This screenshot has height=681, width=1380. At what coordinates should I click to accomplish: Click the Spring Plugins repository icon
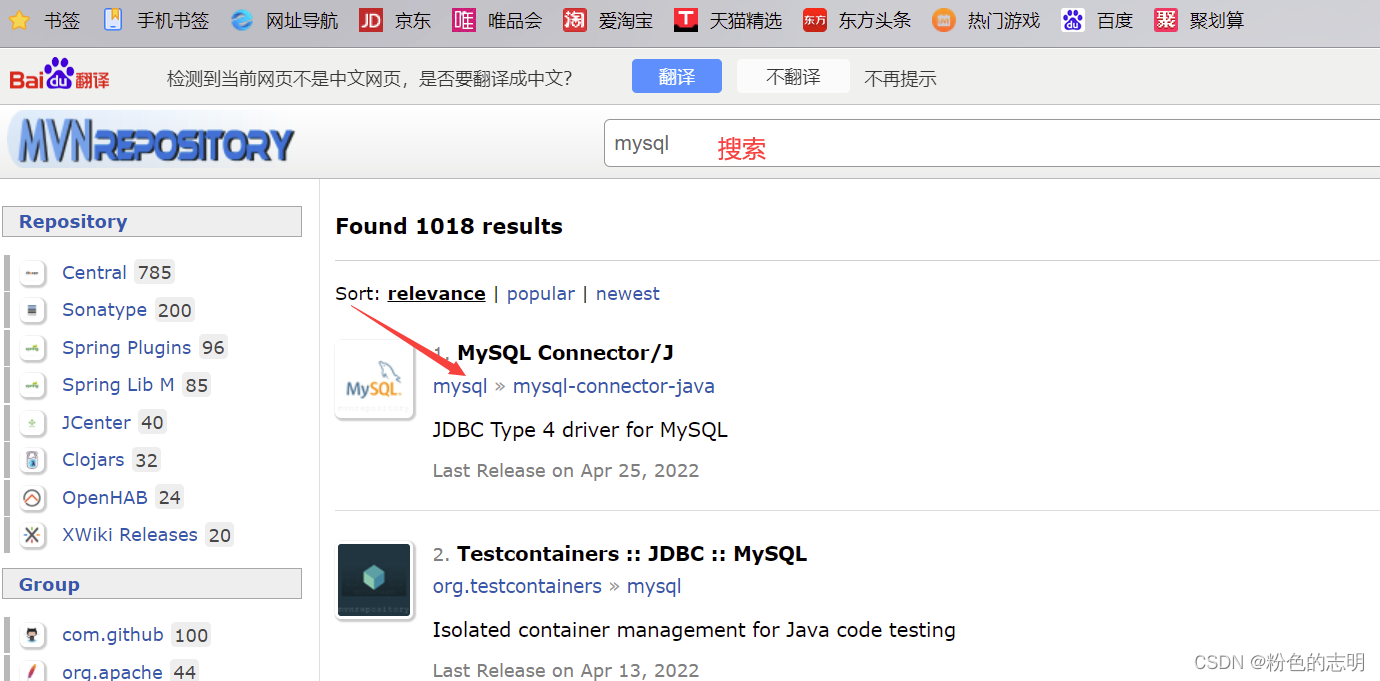pos(33,348)
